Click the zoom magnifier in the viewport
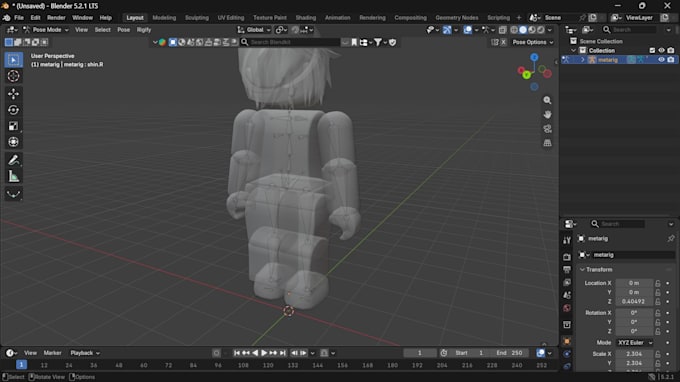This screenshot has width=680, height=382. (547, 100)
